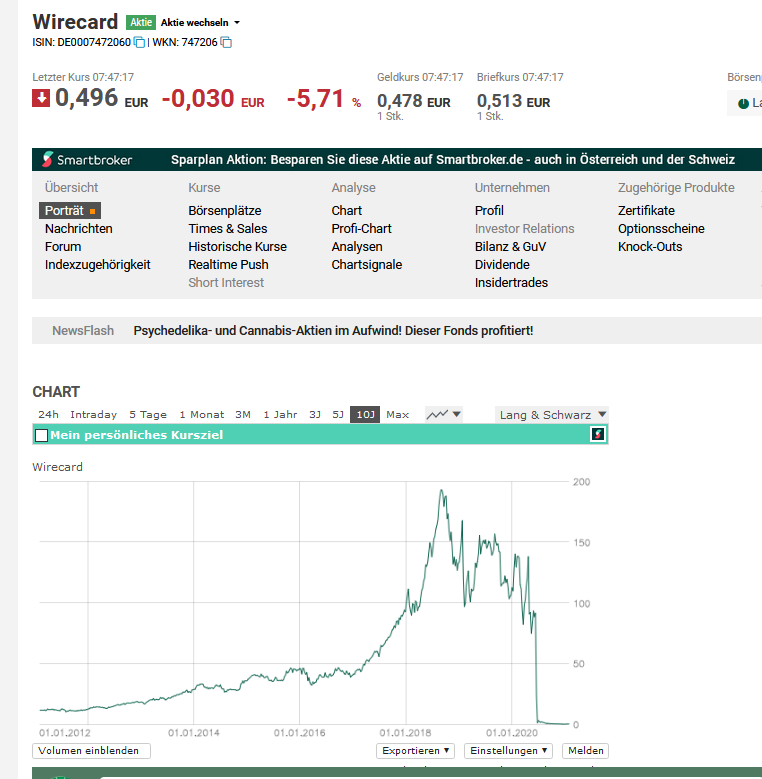This screenshot has height=779, width=762.
Task: Select the 1 Monat chart range
Action: pos(202,414)
